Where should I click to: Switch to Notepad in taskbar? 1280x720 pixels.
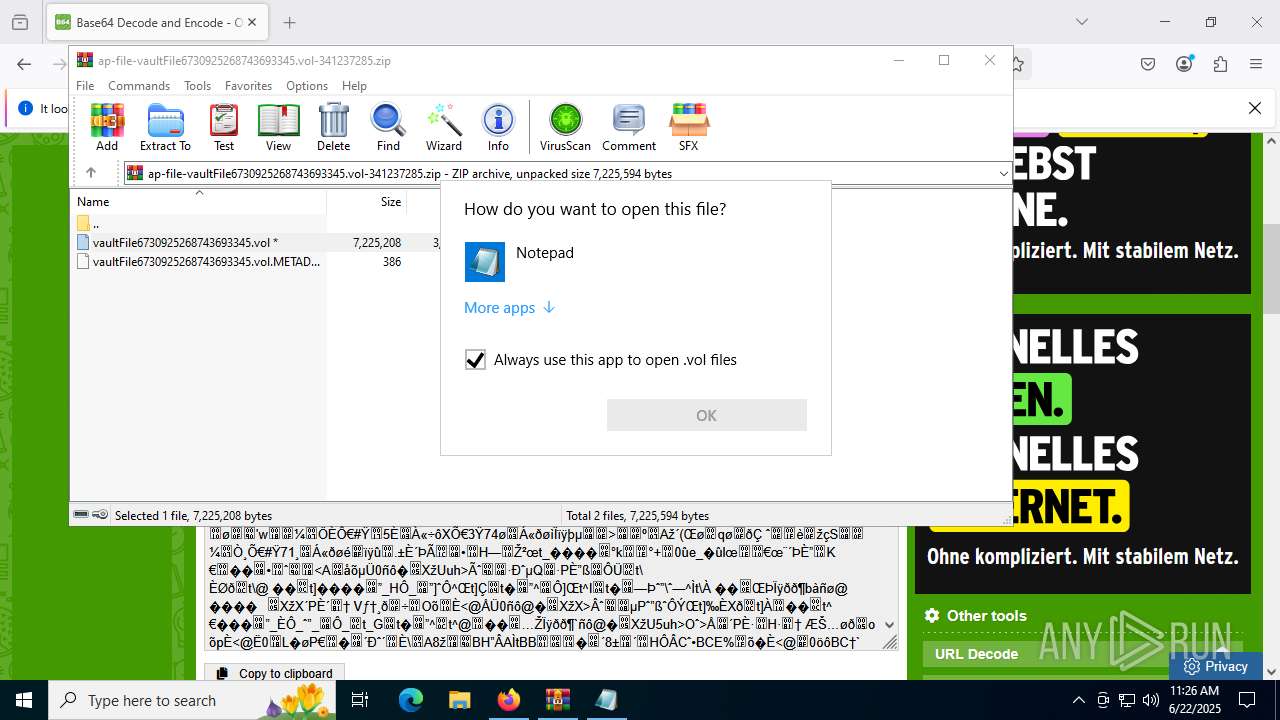pos(606,700)
